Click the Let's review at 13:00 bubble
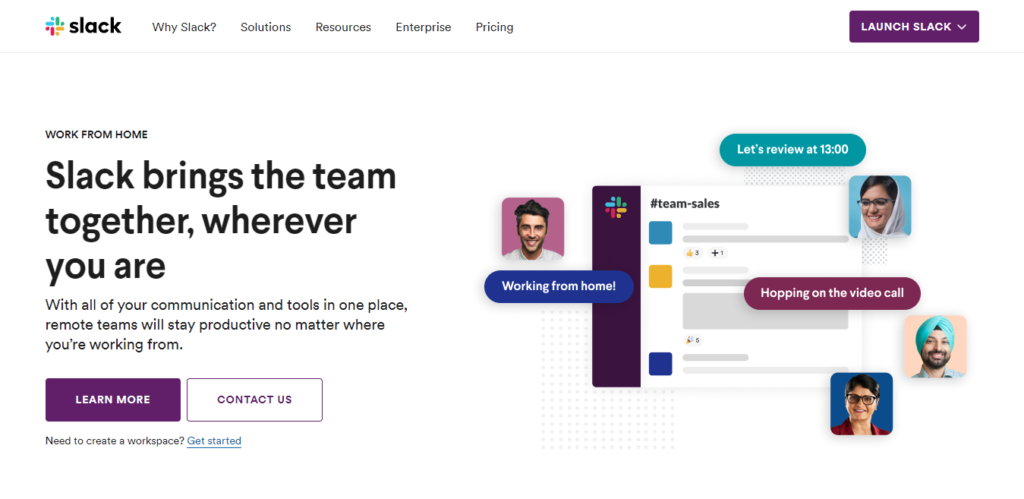The width and height of the screenshot is (1024, 499). pyautogui.click(x=793, y=150)
